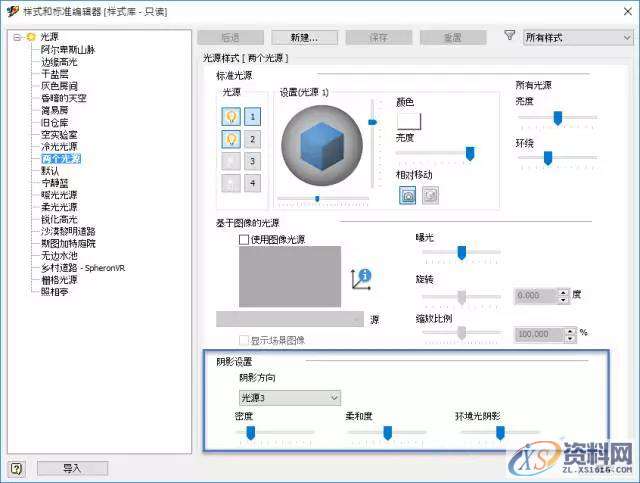
Task: Select the highlighted 两个光源 style
Action: pos(61,159)
